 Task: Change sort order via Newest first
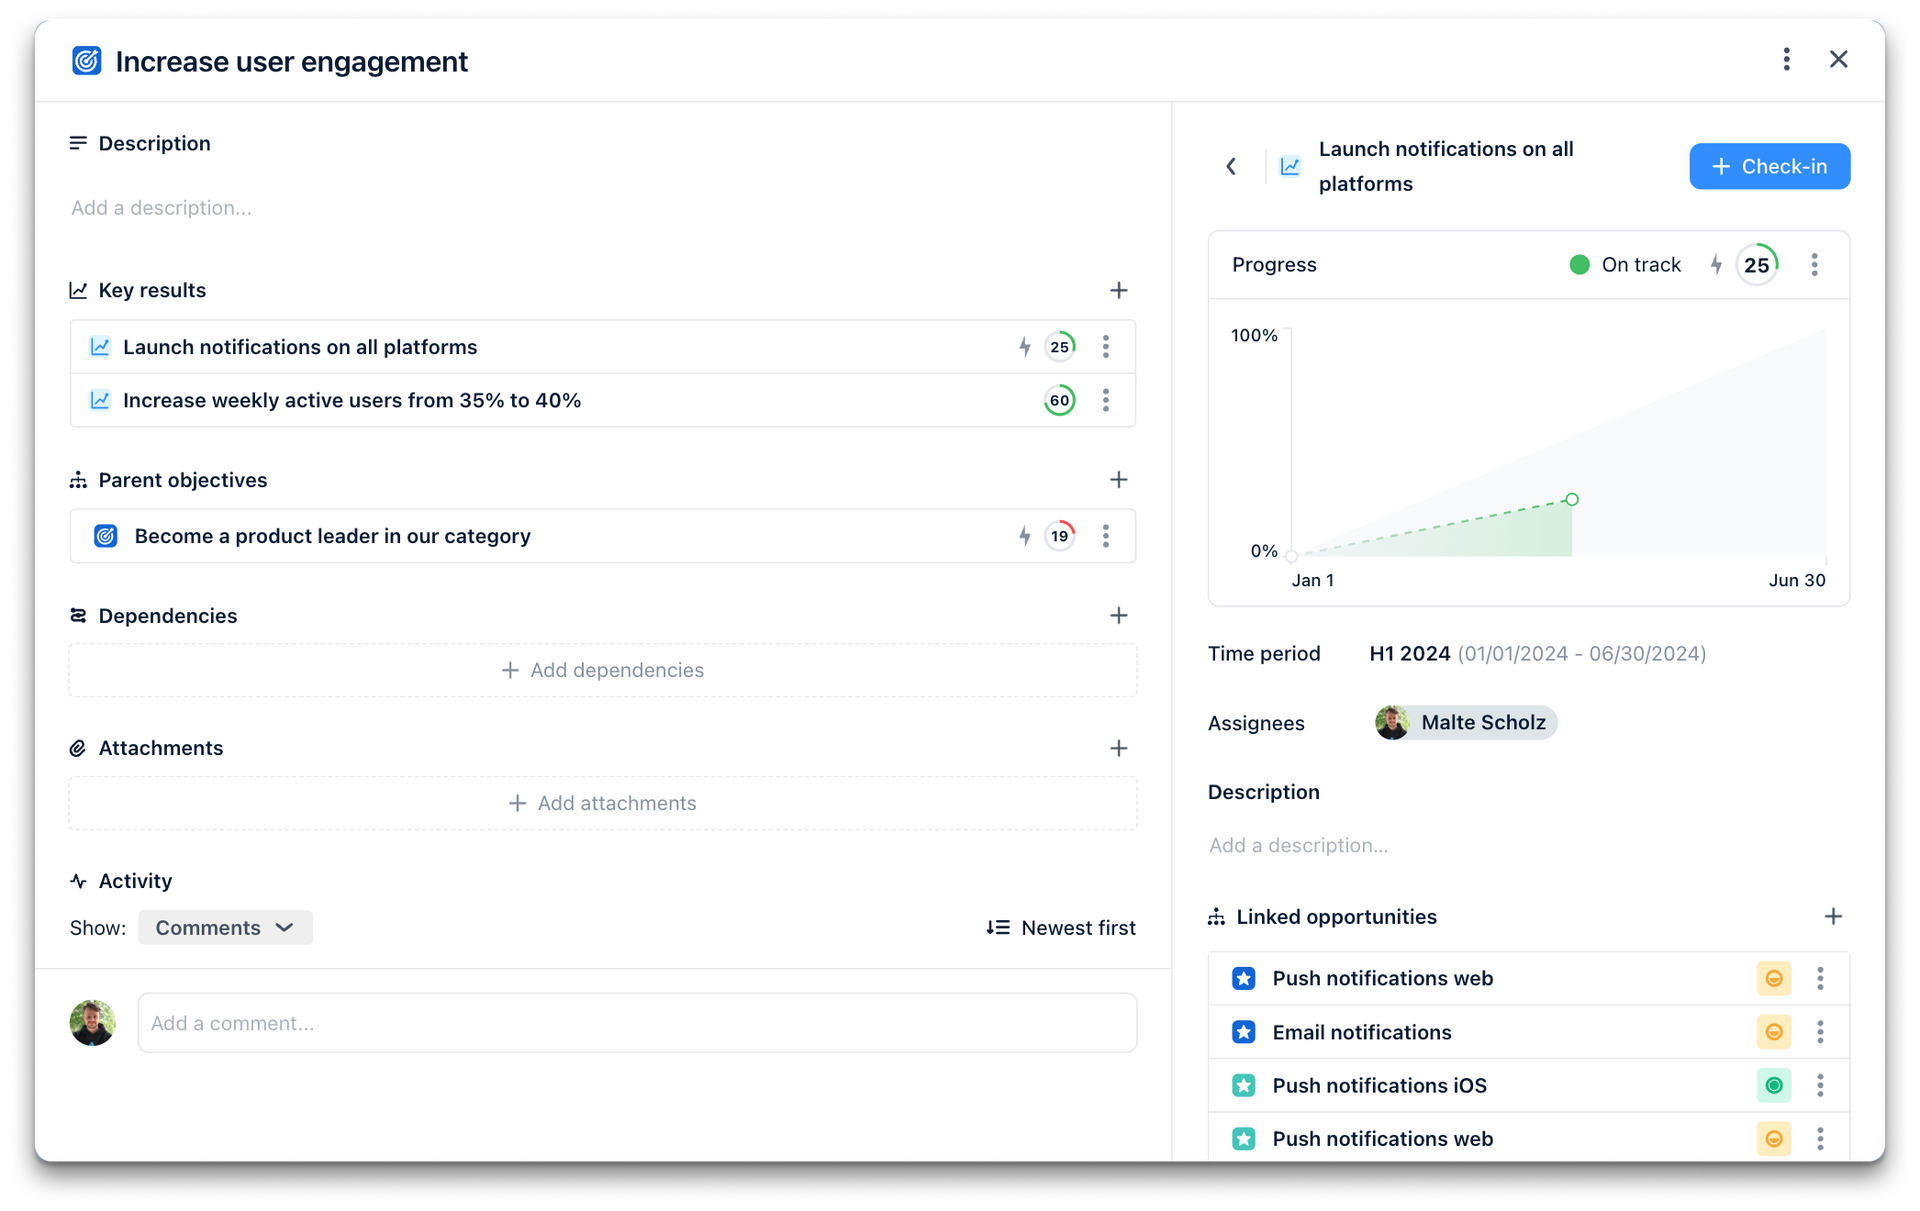click(x=1061, y=928)
